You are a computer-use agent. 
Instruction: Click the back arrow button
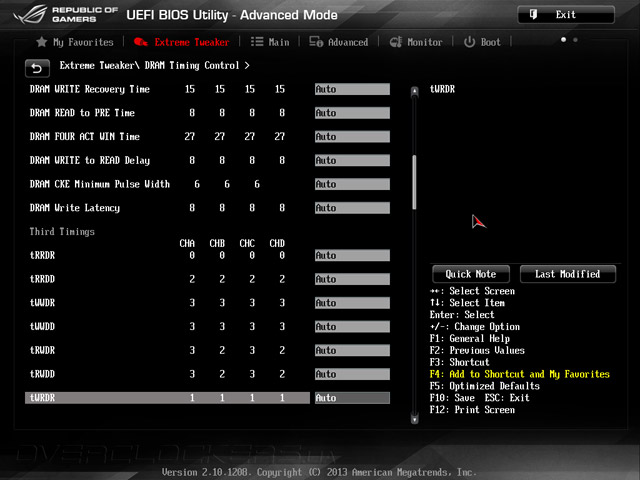pos(37,68)
